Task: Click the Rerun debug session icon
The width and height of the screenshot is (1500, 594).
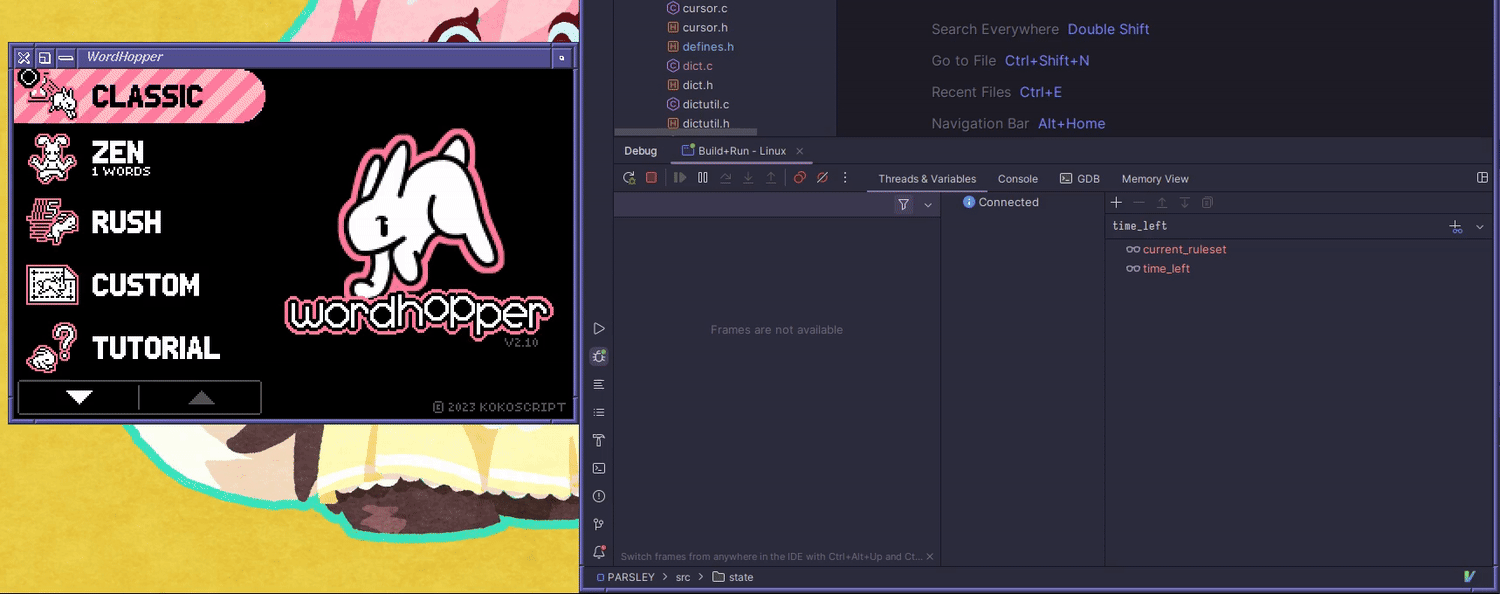Action: [x=629, y=178]
